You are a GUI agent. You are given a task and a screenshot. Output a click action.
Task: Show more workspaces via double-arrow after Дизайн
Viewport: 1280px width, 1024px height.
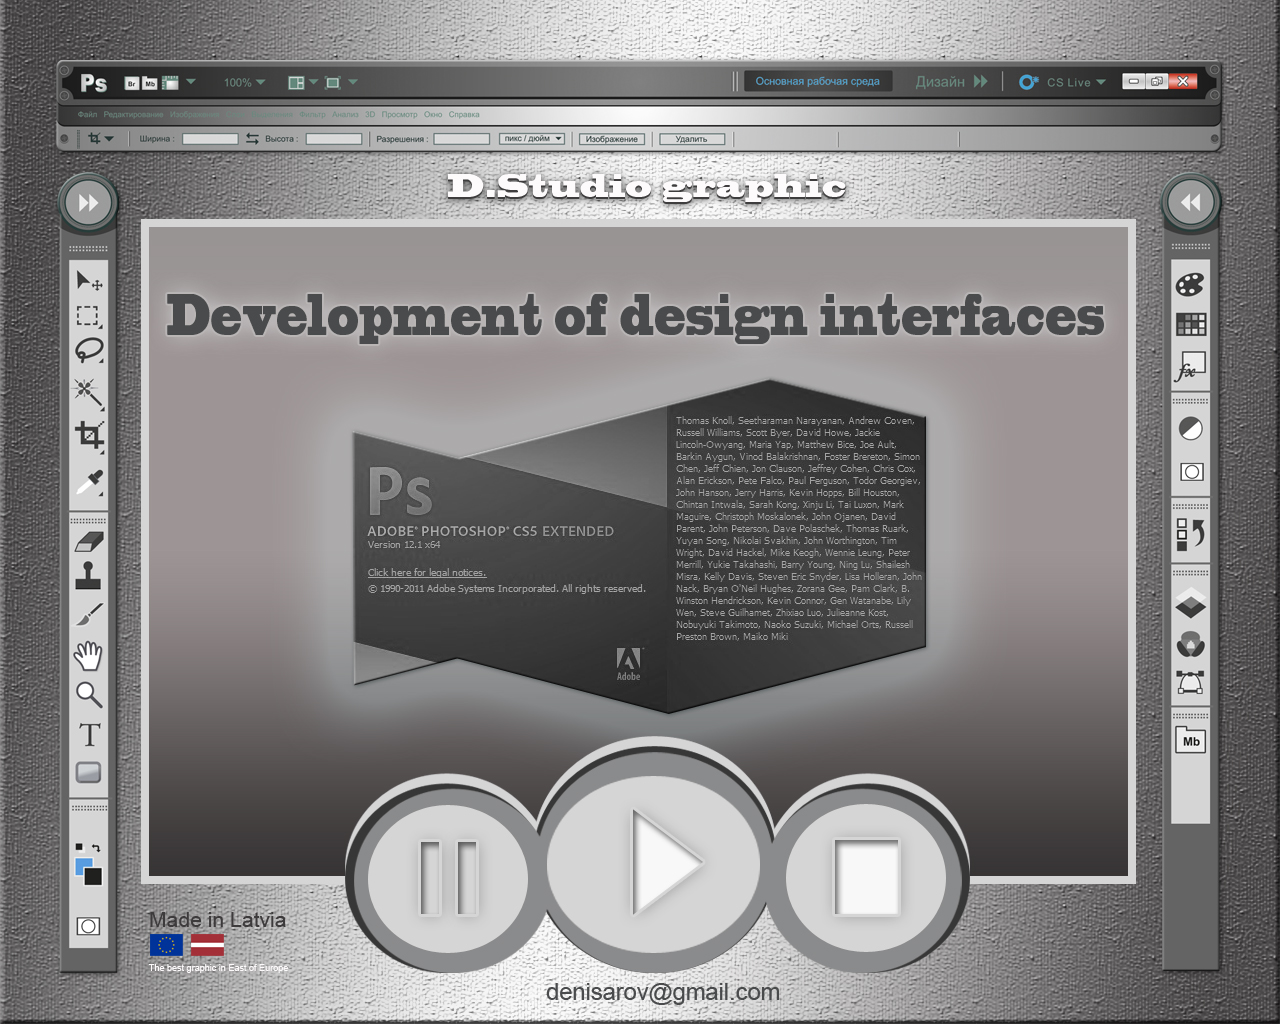[981, 82]
